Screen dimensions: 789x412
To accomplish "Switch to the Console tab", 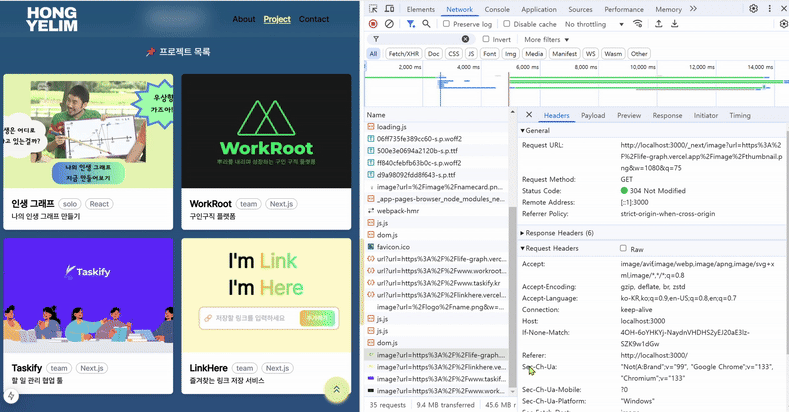I will pyautogui.click(x=497, y=9).
